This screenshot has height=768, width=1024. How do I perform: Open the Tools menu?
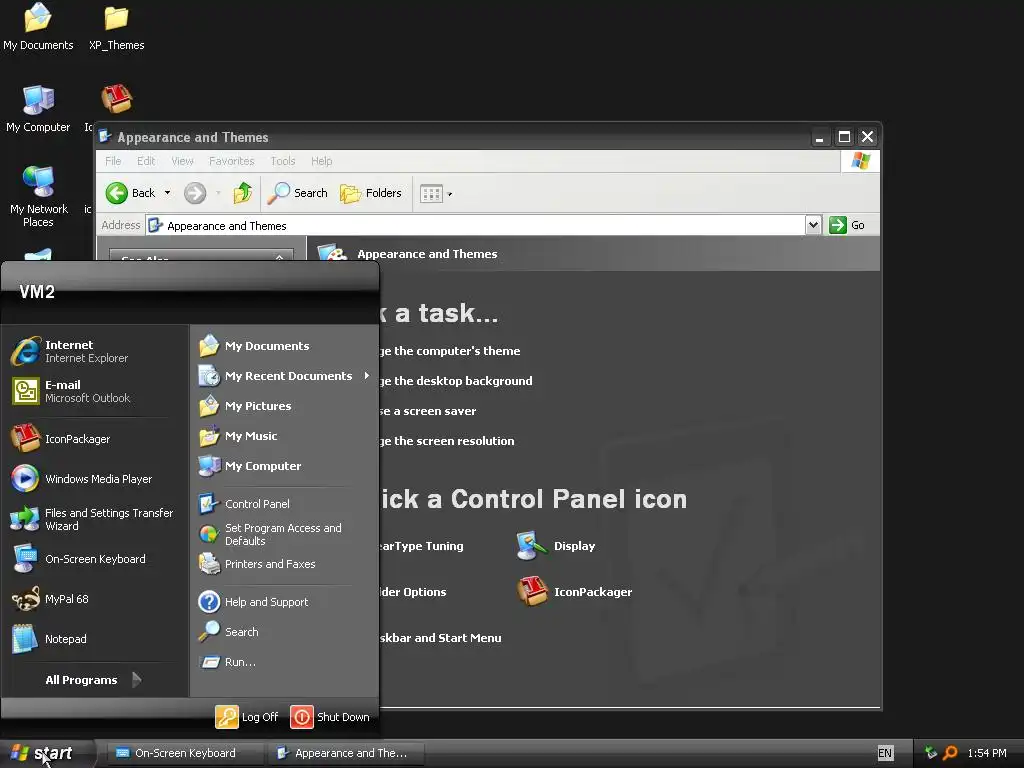point(283,161)
